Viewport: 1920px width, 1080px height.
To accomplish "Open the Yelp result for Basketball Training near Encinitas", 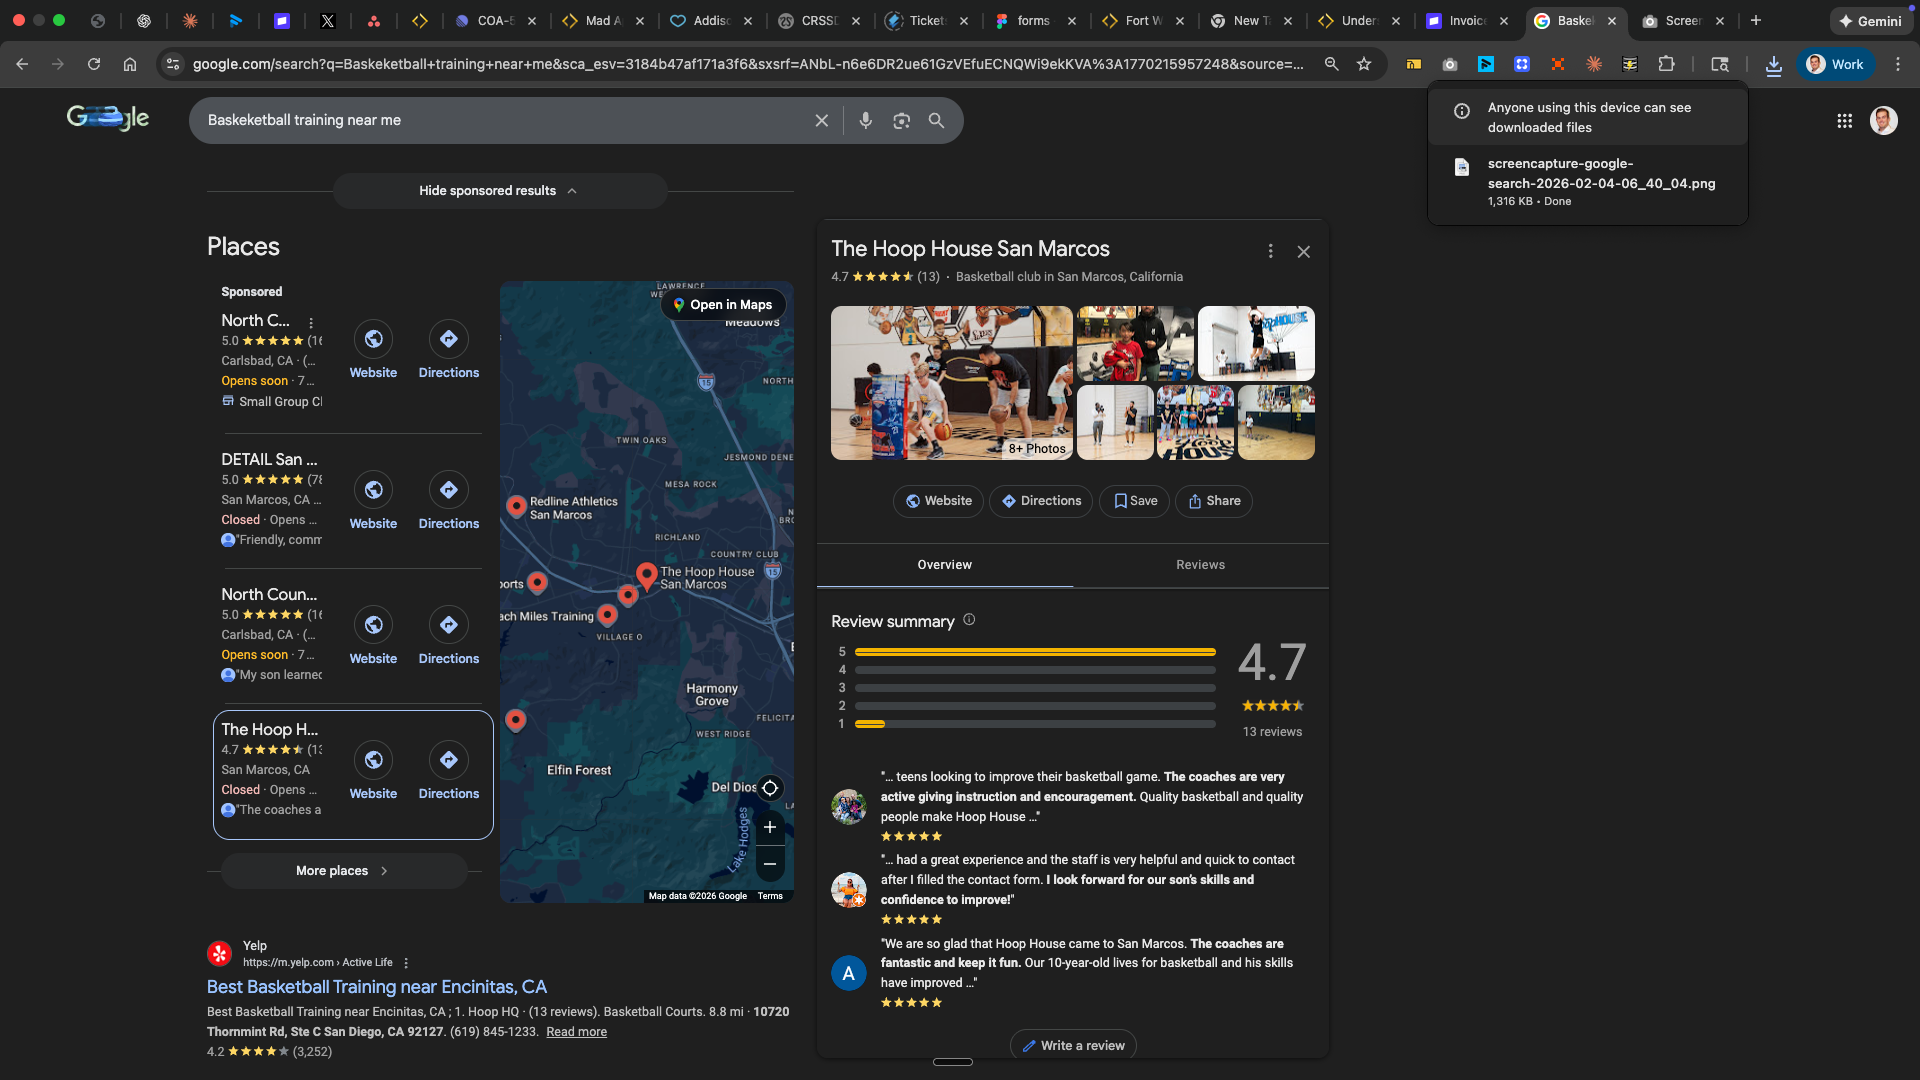I will click(x=375, y=987).
